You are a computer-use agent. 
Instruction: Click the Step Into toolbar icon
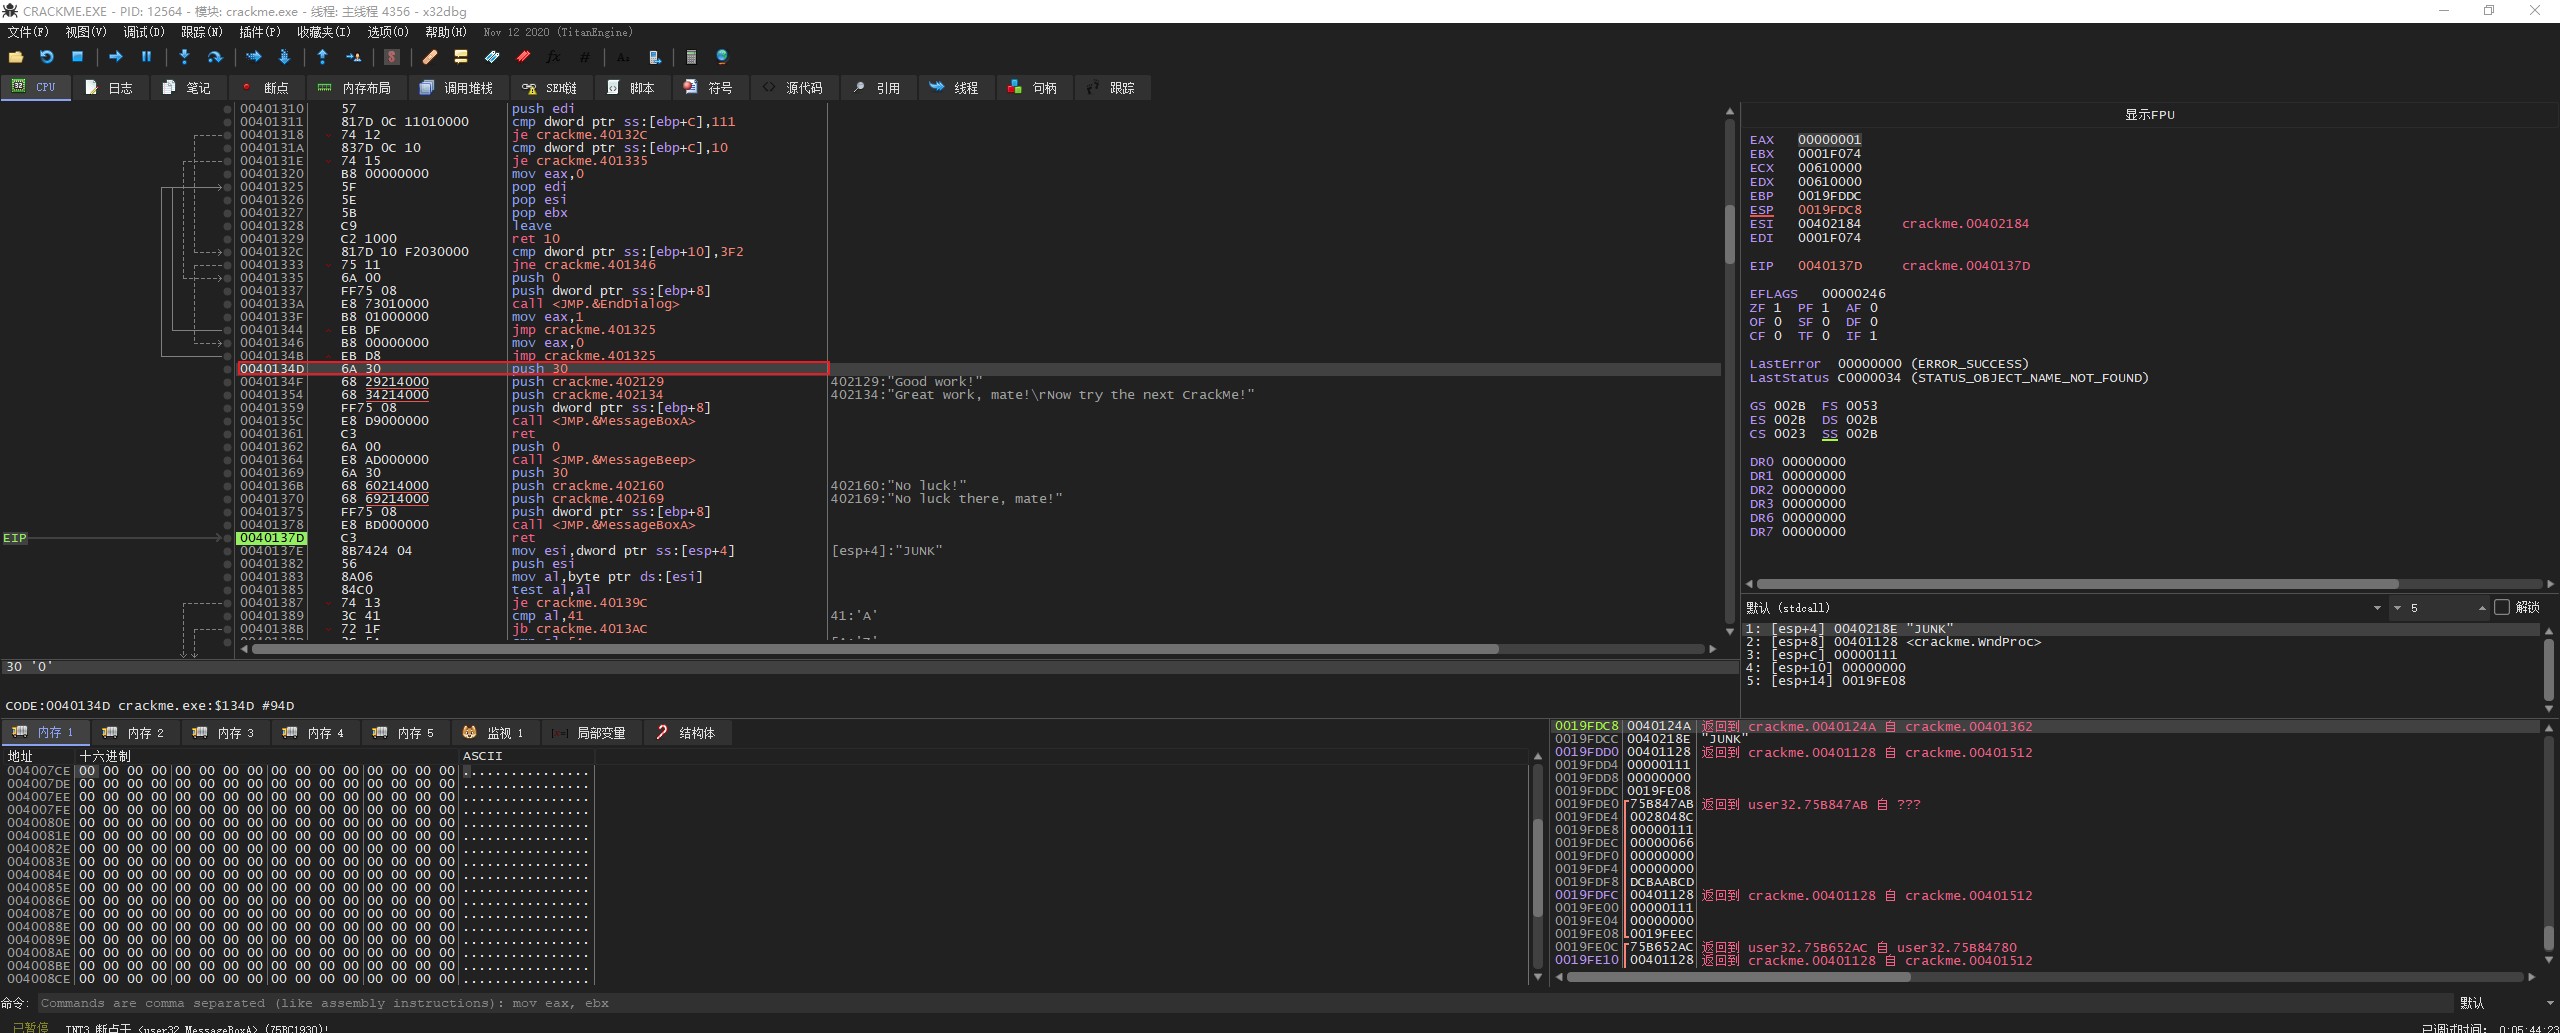pos(184,57)
